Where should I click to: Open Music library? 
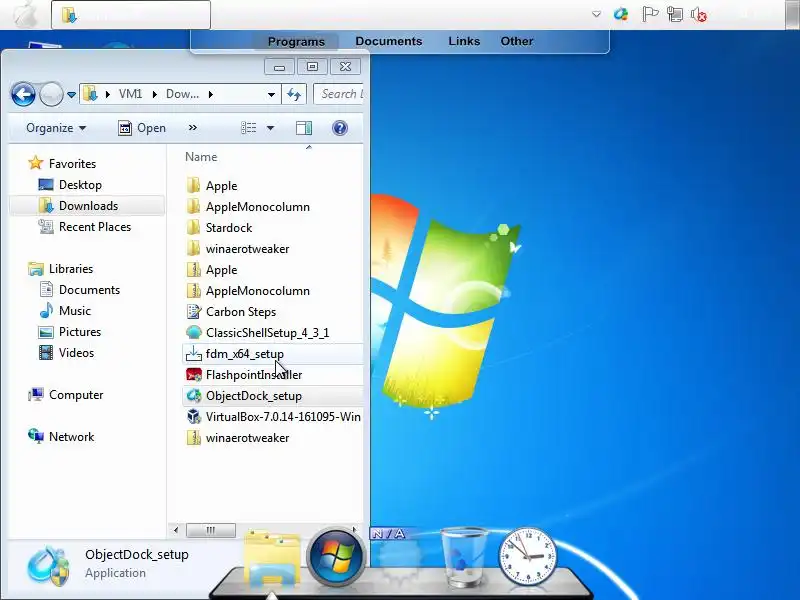click(x=74, y=311)
